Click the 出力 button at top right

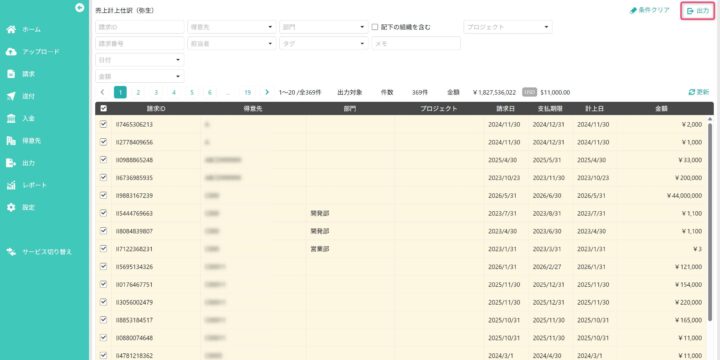pyautogui.click(x=698, y=11)
